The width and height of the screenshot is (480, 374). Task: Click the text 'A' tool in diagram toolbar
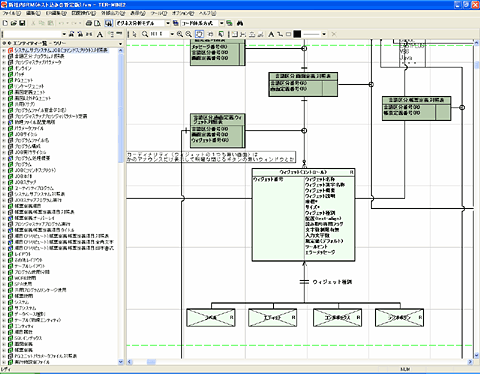(271, 34)
